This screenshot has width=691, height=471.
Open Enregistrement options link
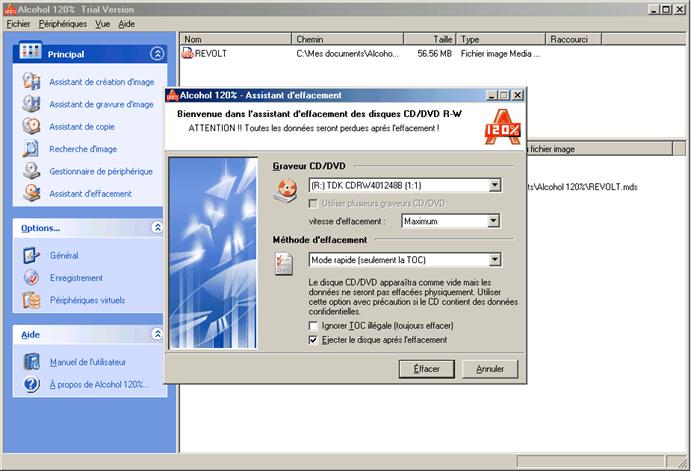point(76,278)
